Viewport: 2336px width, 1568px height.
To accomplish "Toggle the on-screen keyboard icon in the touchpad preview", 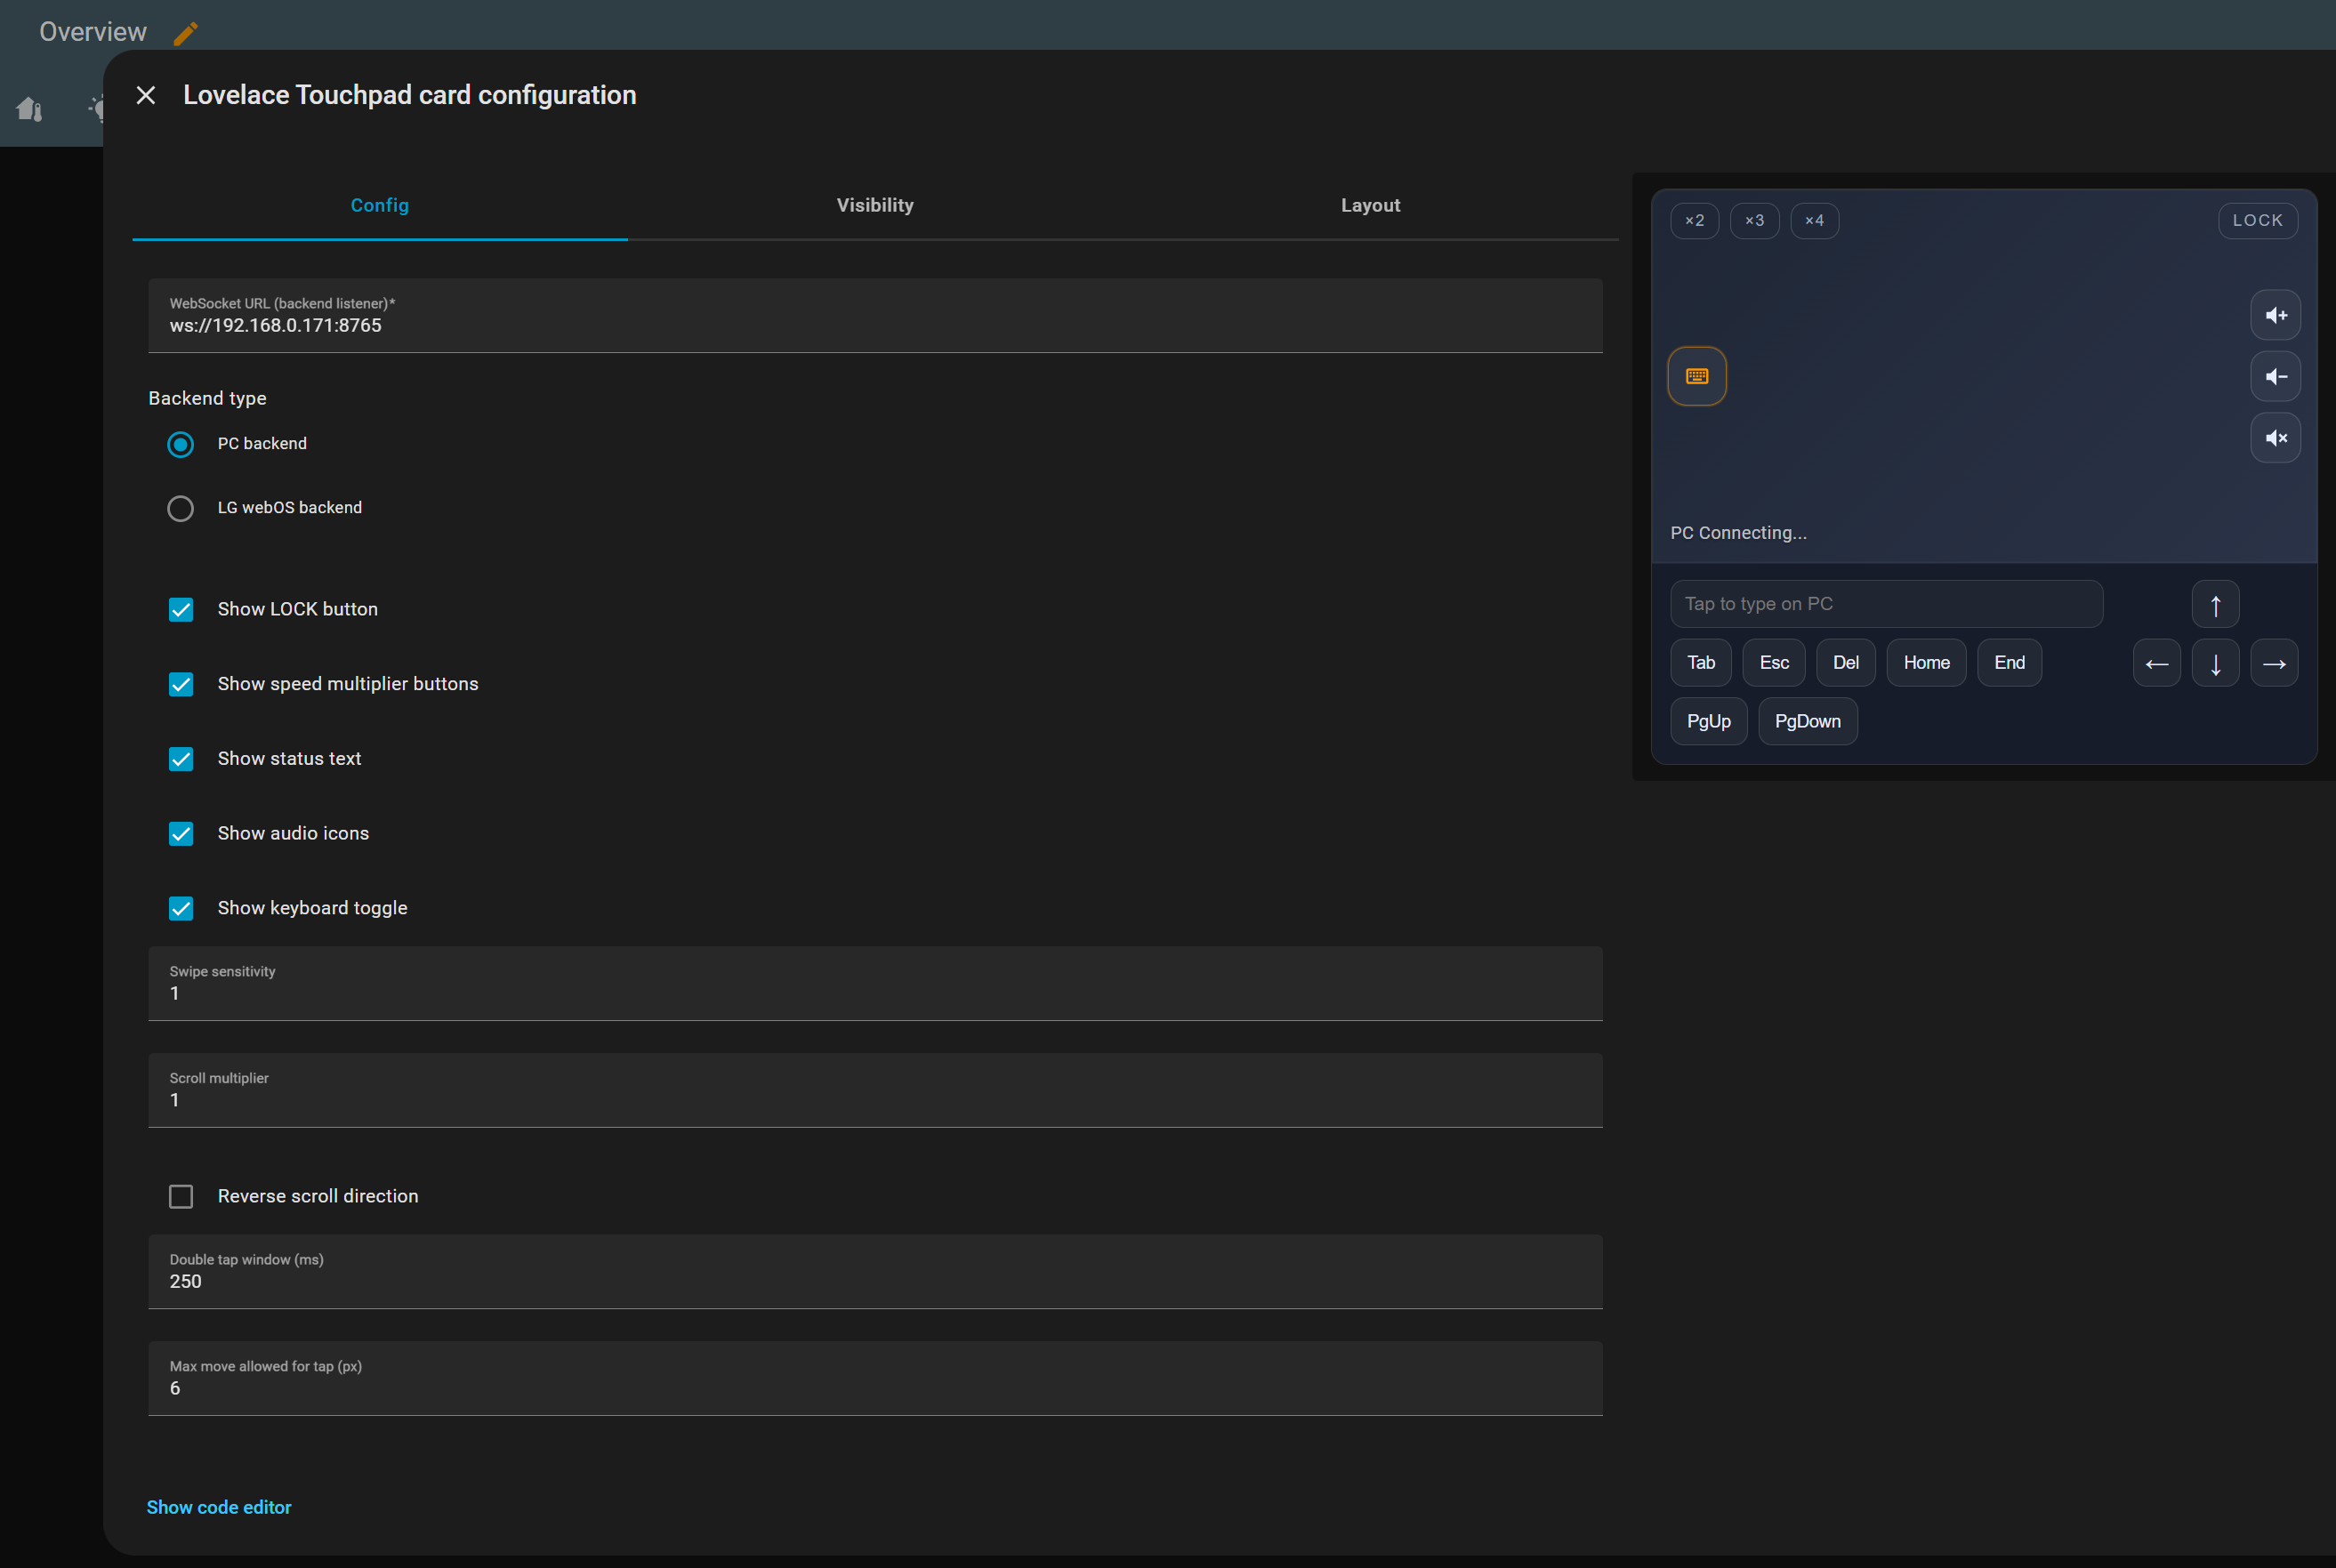I will click(x=1696, y=376).
